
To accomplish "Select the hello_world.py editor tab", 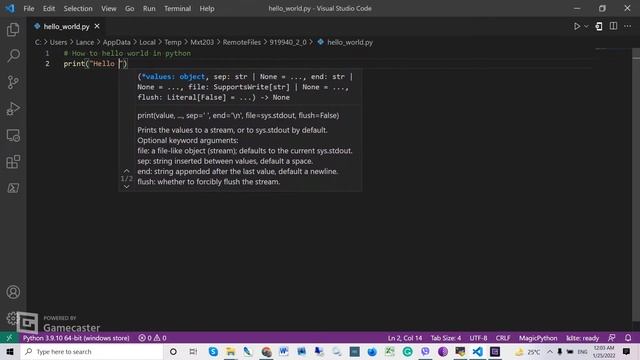I will pos(67,26).
